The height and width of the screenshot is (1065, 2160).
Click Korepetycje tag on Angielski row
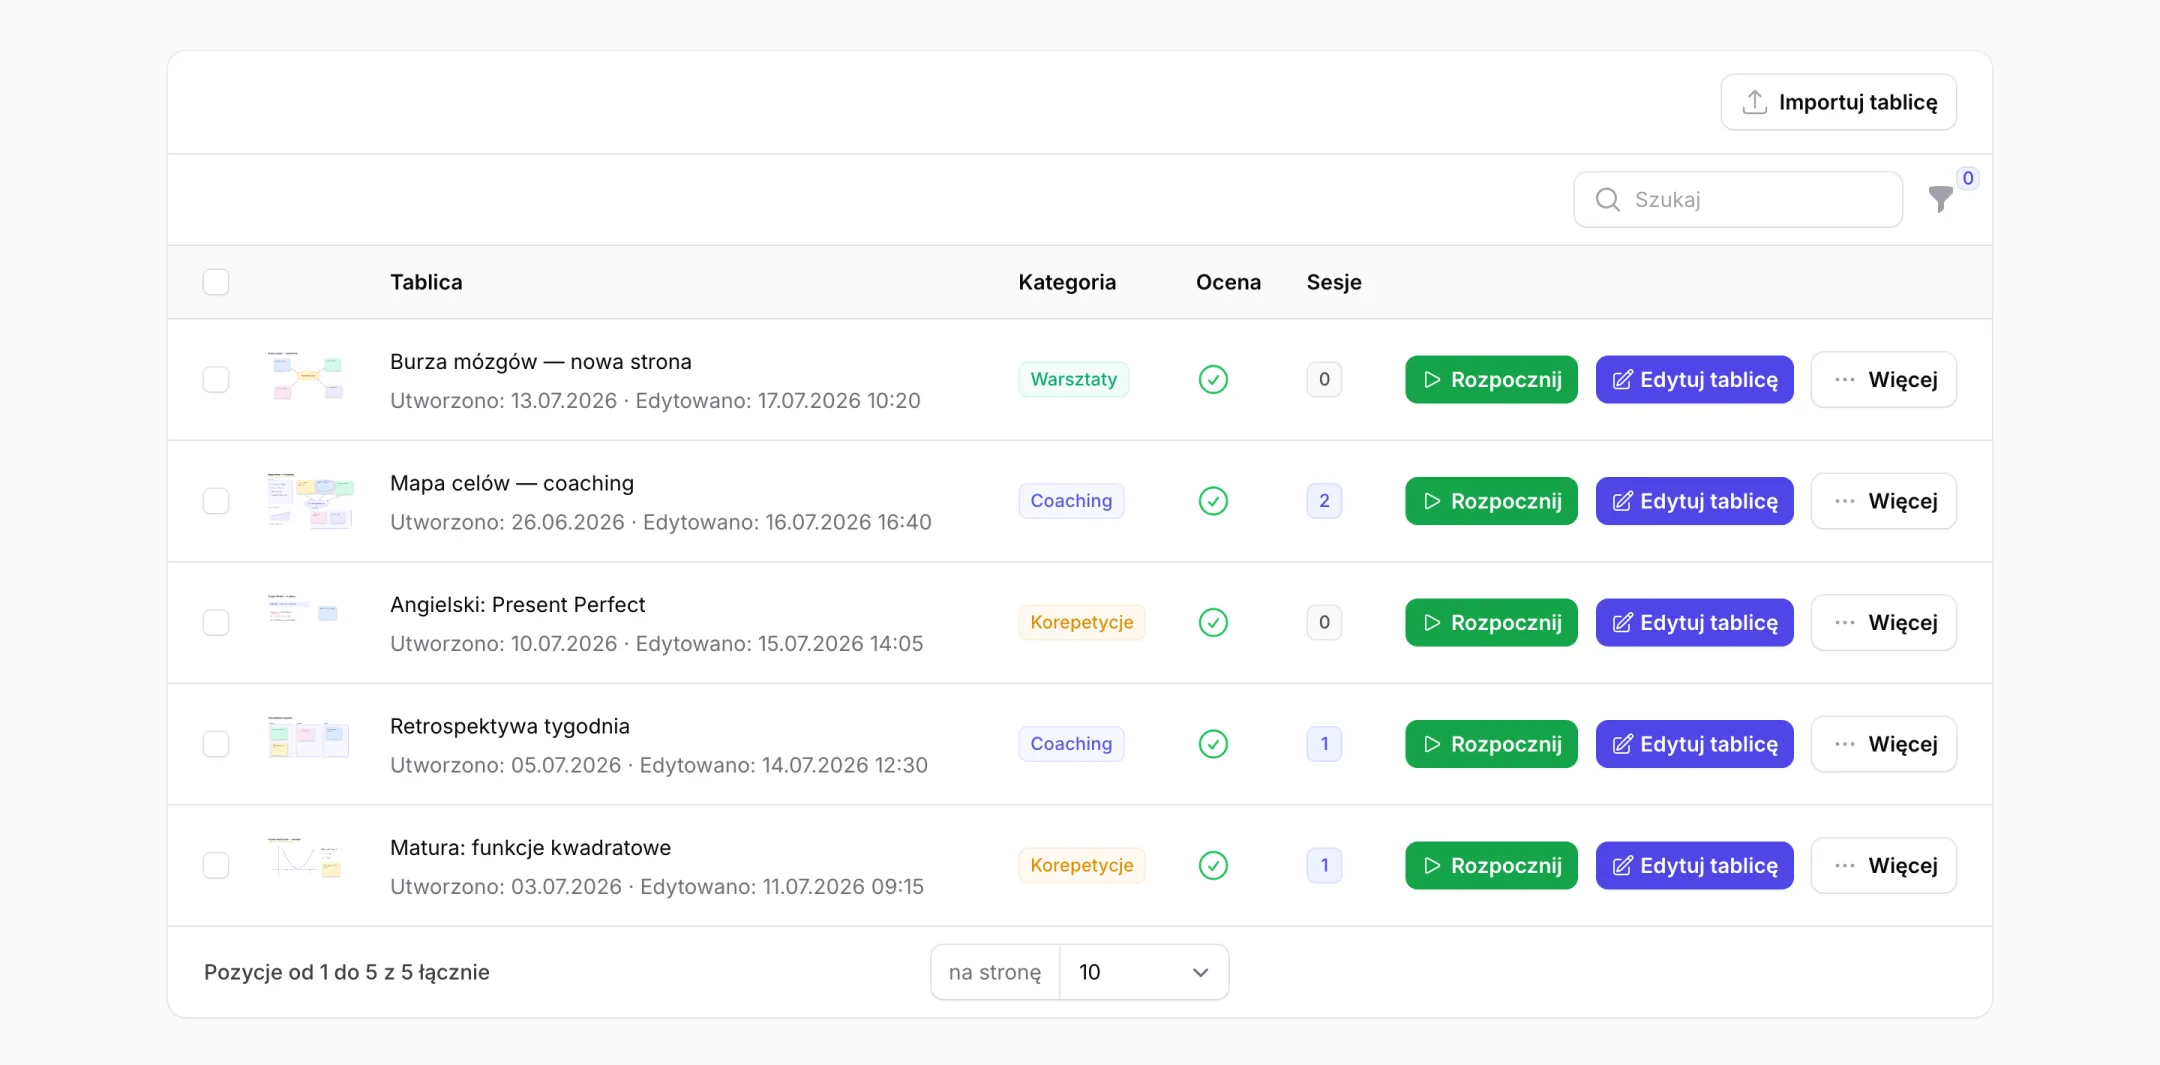click(x=1082, y=623)
